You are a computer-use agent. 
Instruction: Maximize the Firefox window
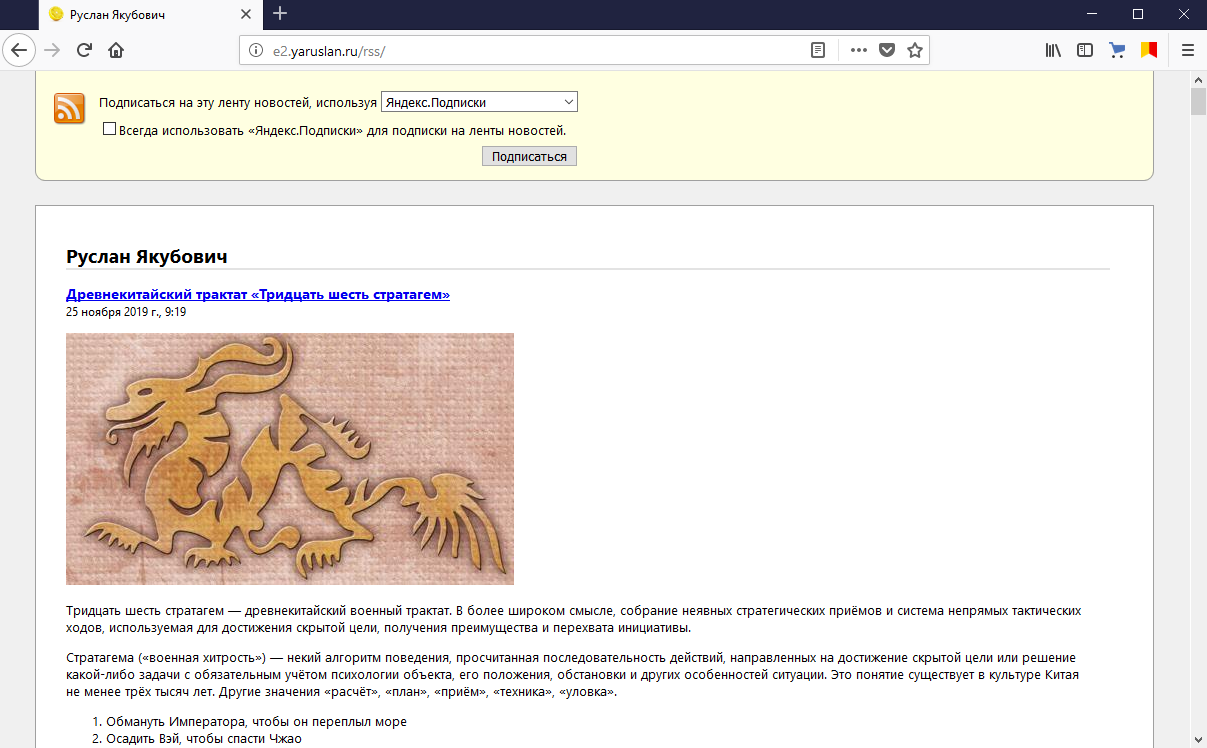tap(1138, 14)
